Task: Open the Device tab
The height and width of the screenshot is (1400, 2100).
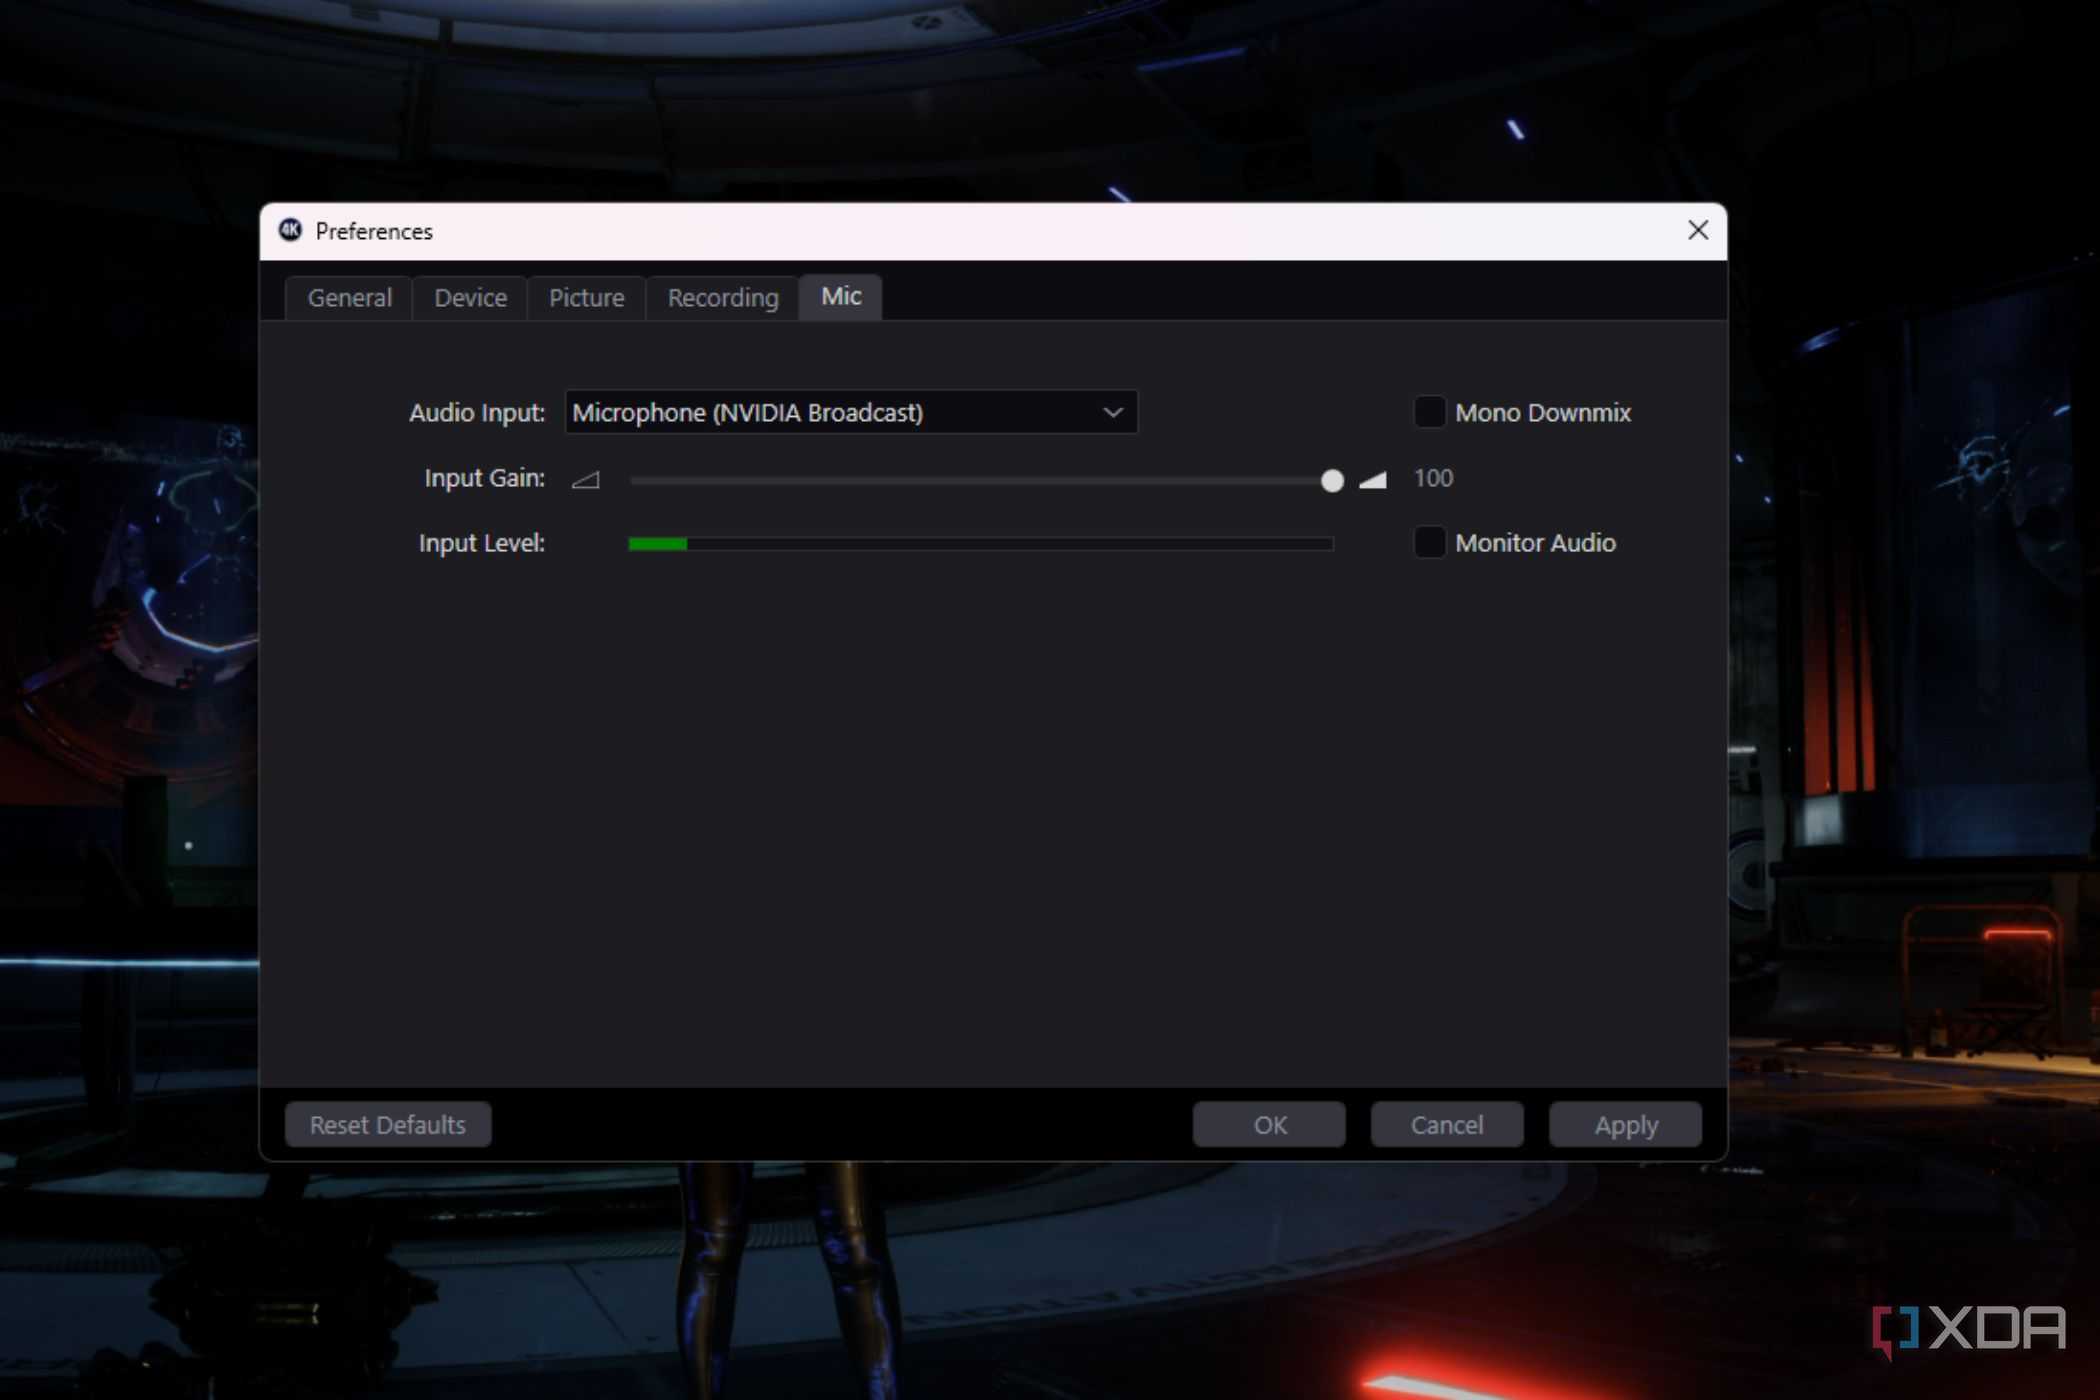Action: click(x=470, y=298)
